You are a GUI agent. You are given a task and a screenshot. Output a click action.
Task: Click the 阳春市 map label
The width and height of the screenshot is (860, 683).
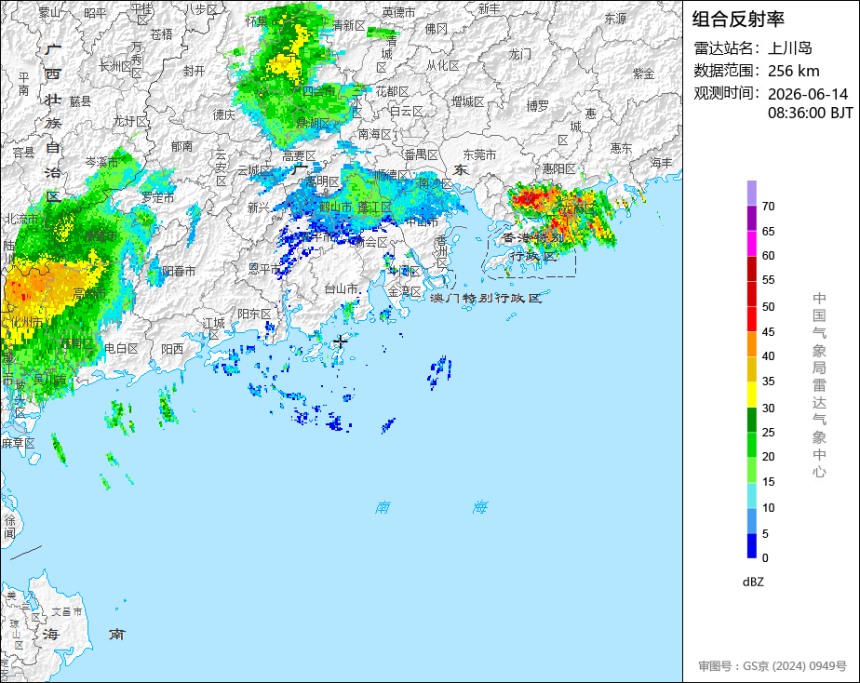(179, 271)
